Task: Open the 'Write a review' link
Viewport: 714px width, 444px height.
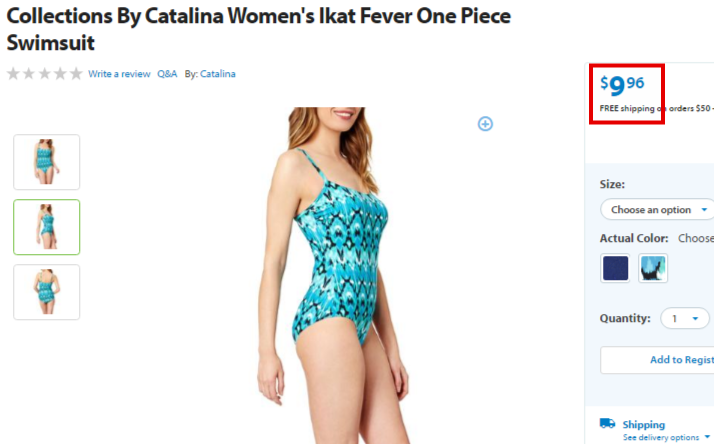Action: [x=119, y=74]
